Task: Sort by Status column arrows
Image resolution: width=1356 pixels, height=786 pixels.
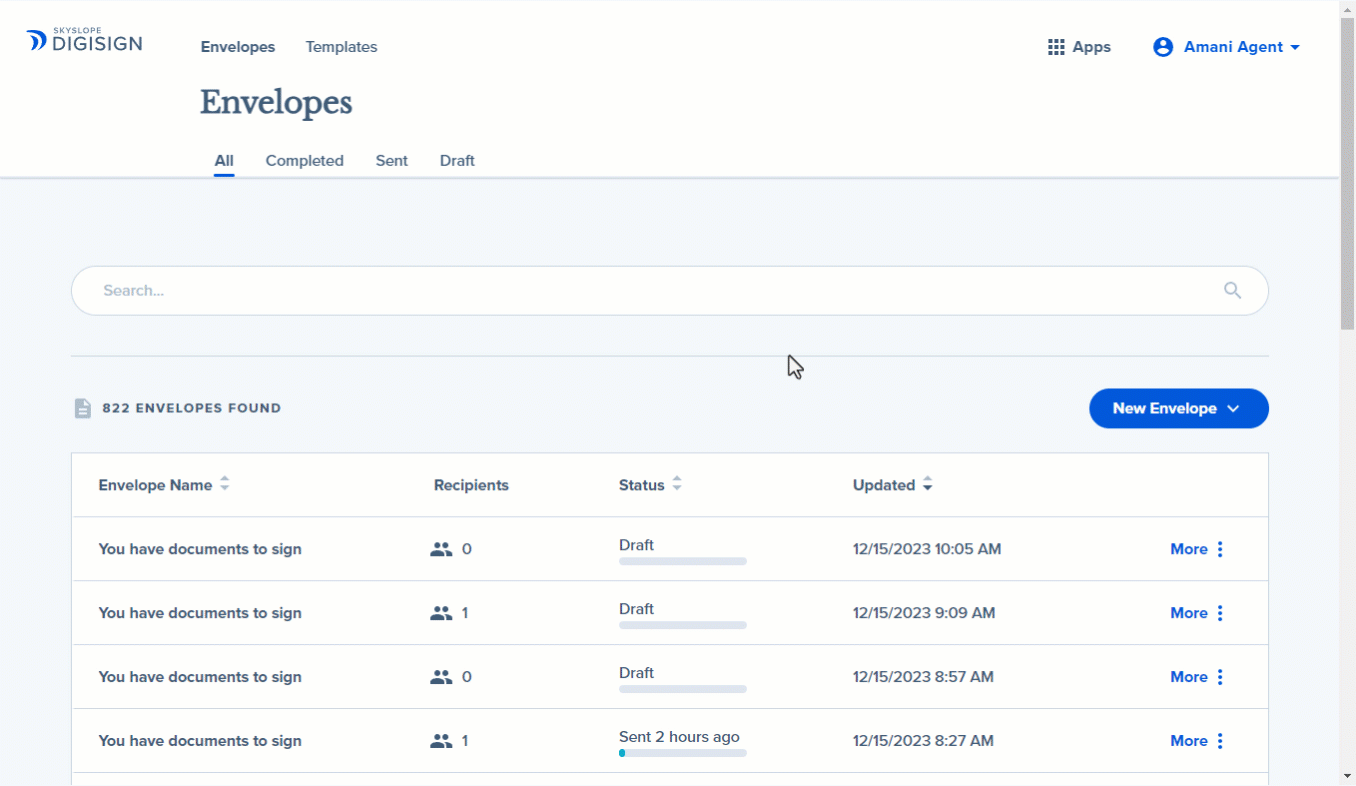Action: click(677, 484)
